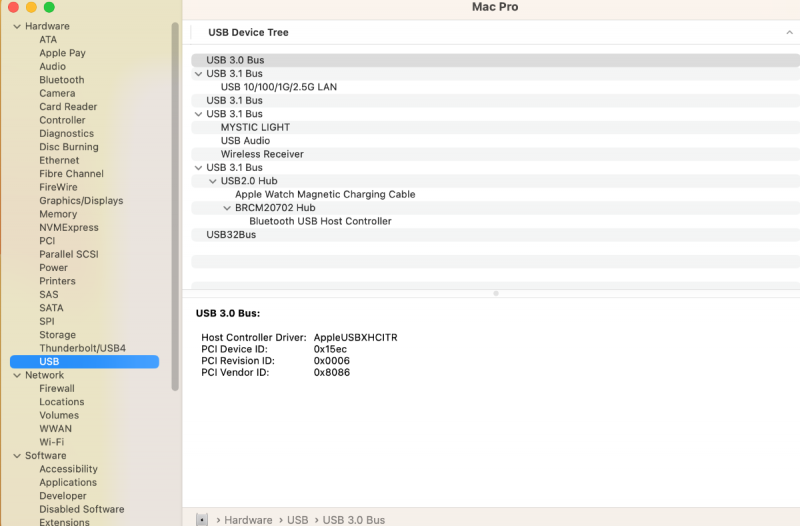Viewport: 800px width, 526px height.
Task: Open Disabled Software in the sidebar
Action: tap(82, 510)
